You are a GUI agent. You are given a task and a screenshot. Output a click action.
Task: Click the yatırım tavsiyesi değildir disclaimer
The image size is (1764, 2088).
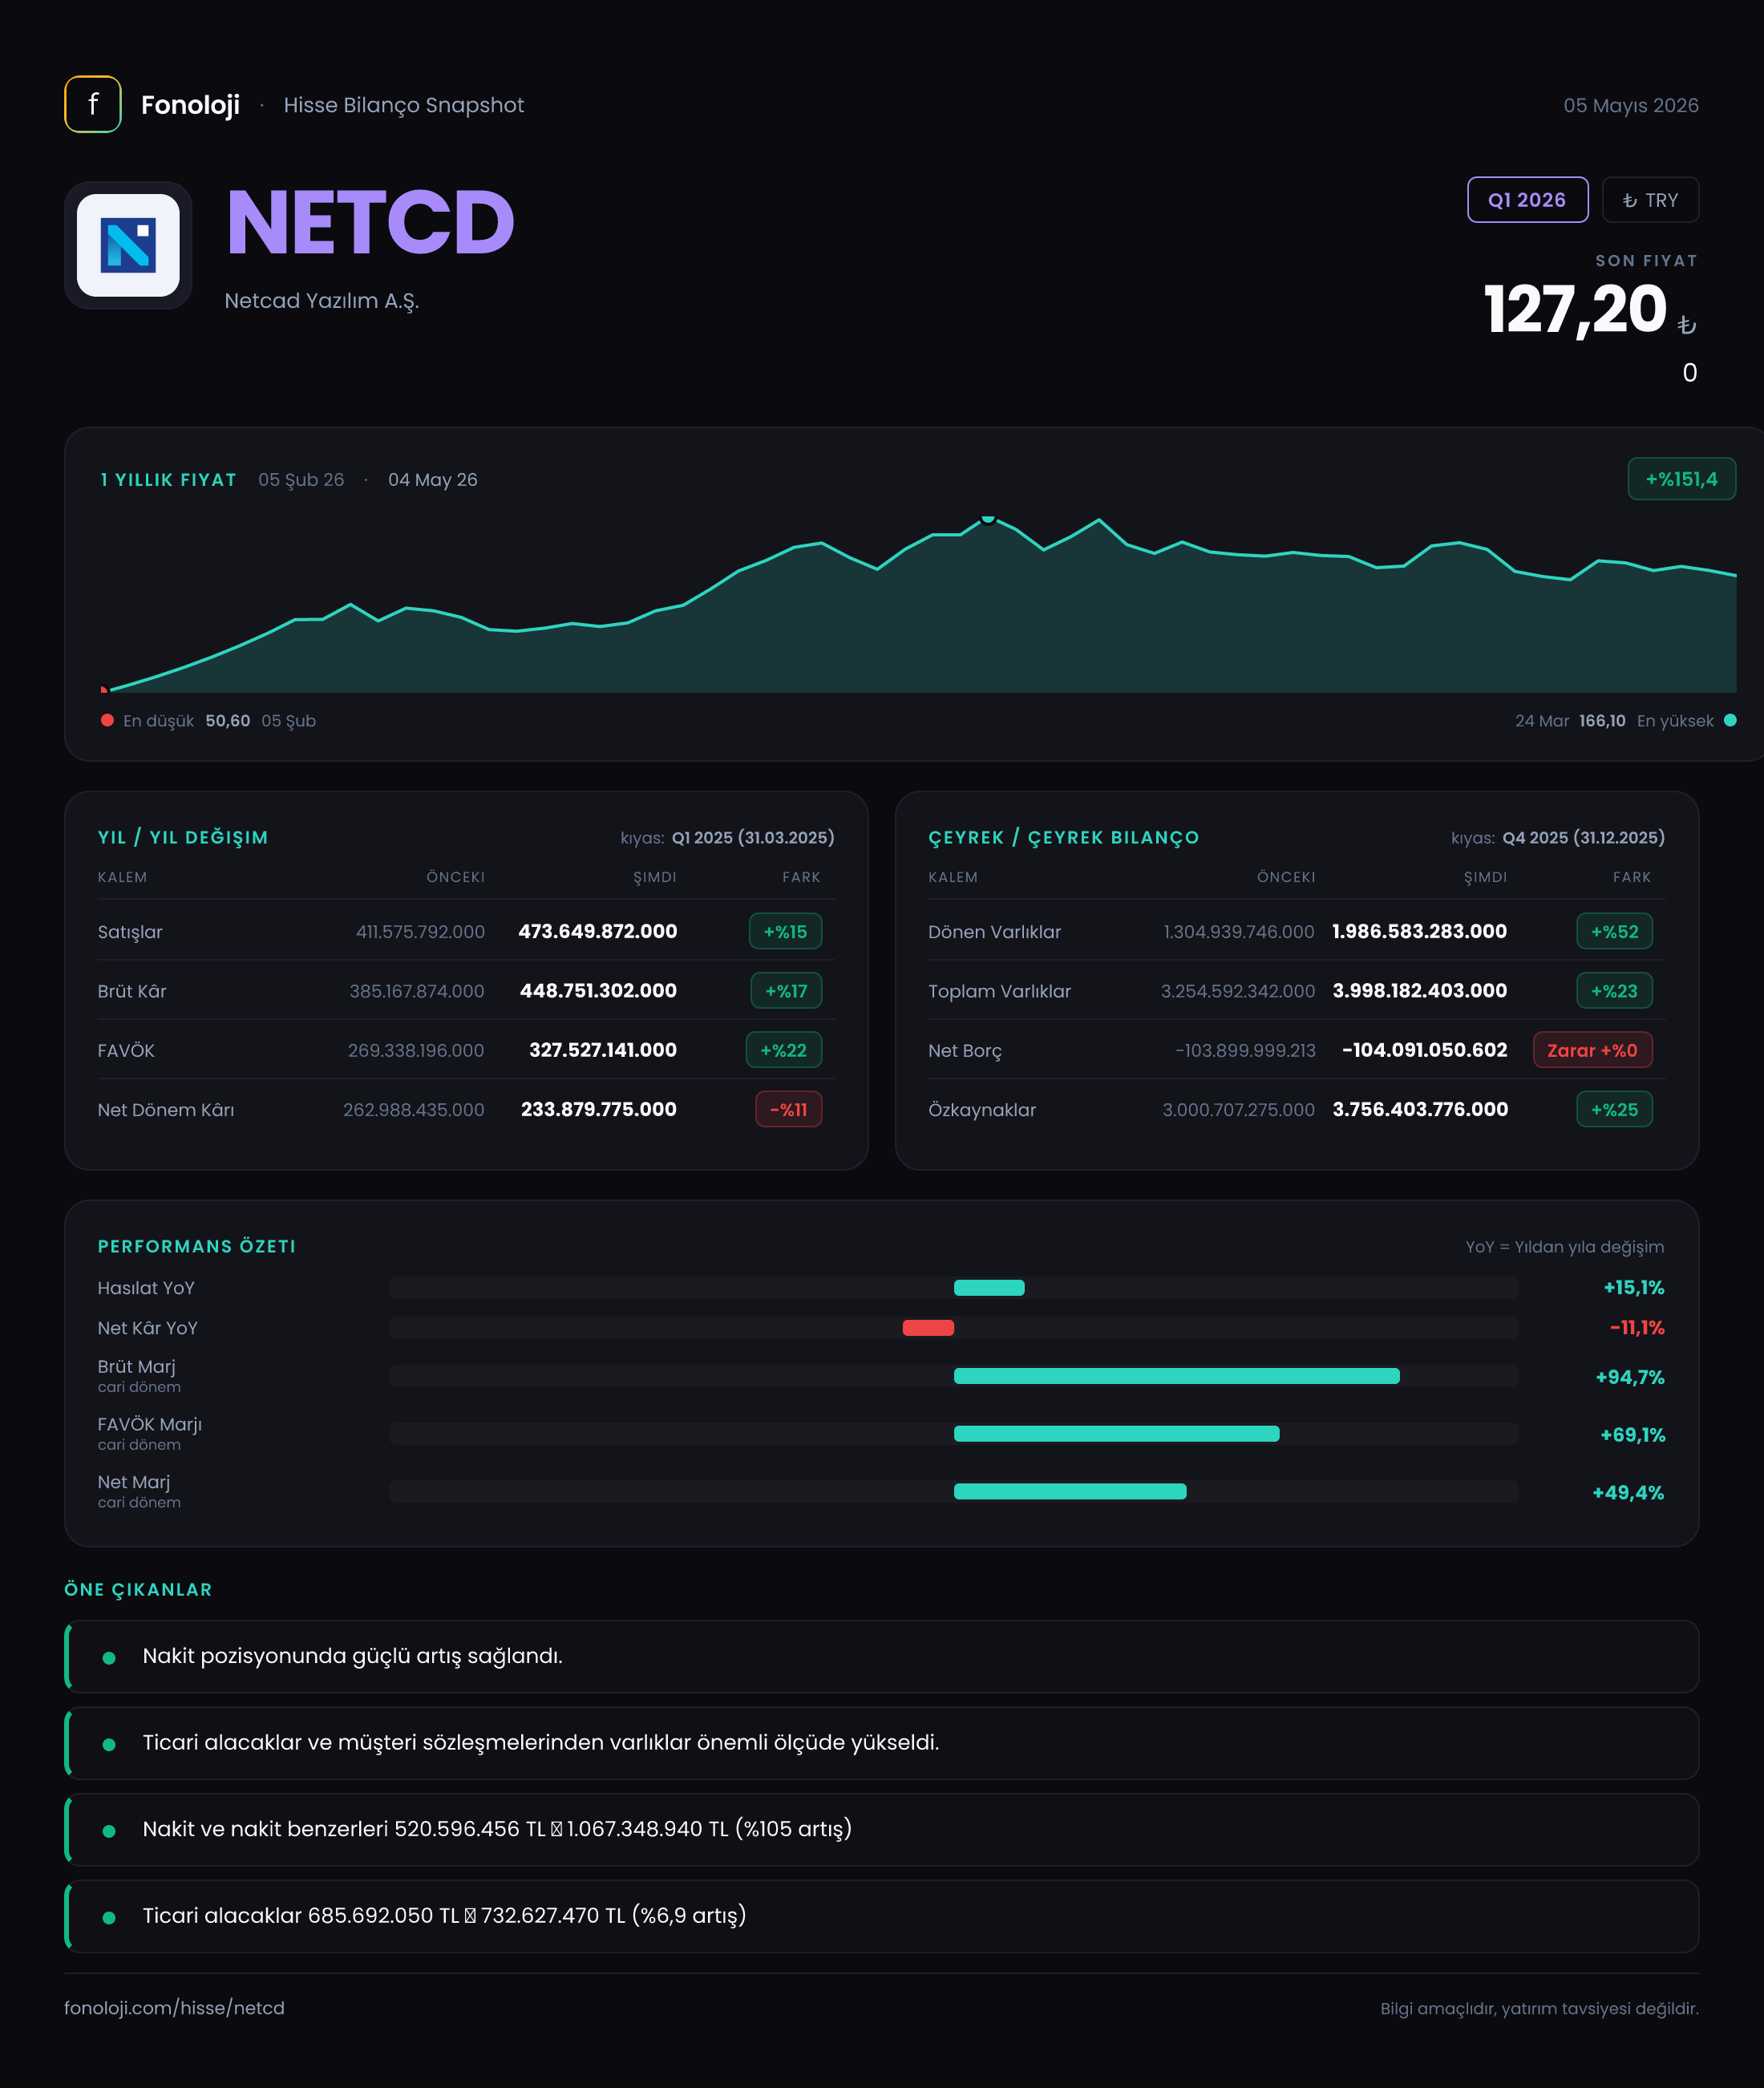[1540, 2009]
